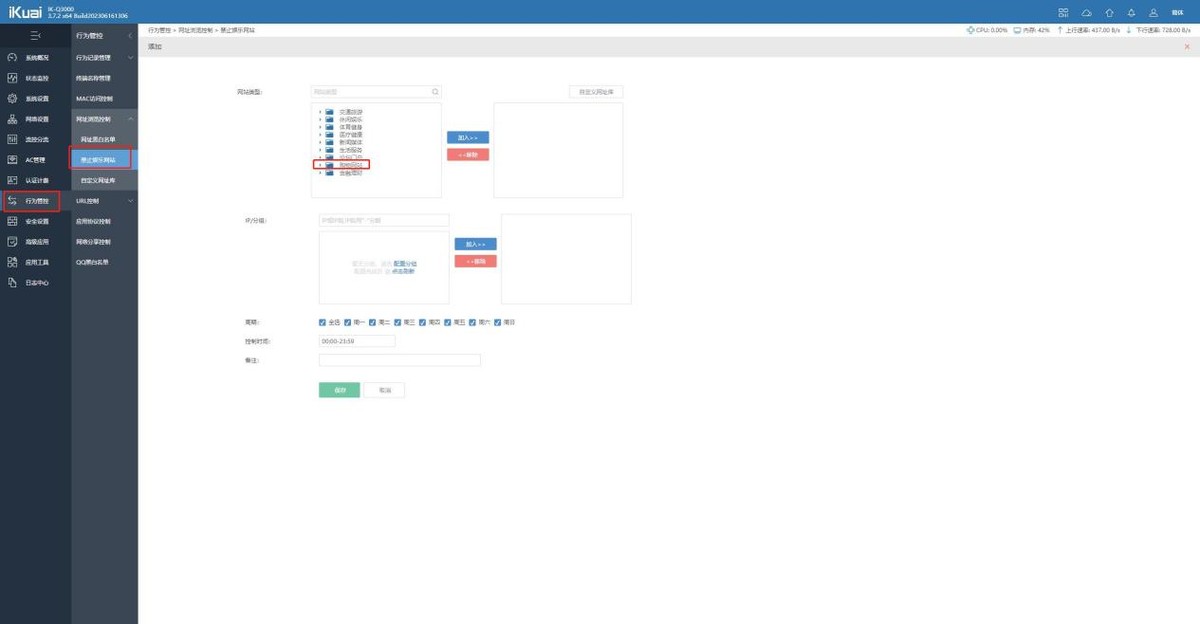Viewport: 1200px width, 624px height.
Task: Open notifications bell icon
Action: [1131, 12]
